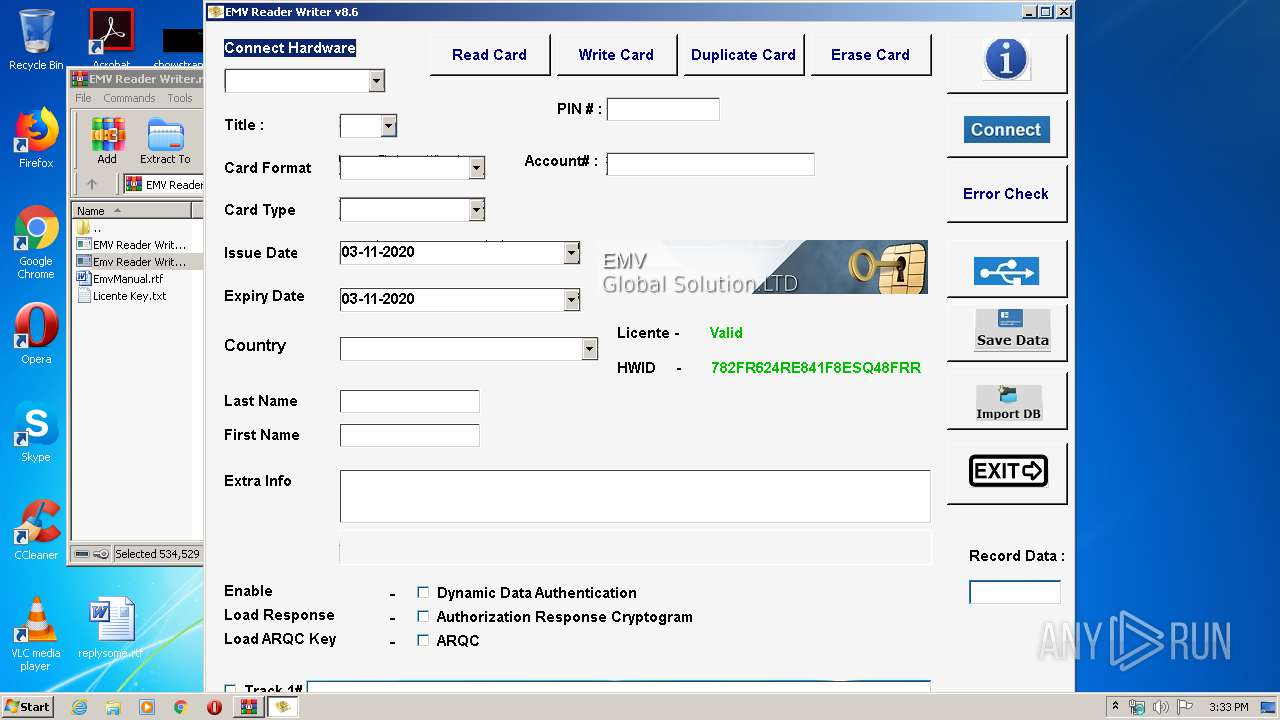
Task: Open the Expiry Date picker dropdown
Action: click(571, 299)
